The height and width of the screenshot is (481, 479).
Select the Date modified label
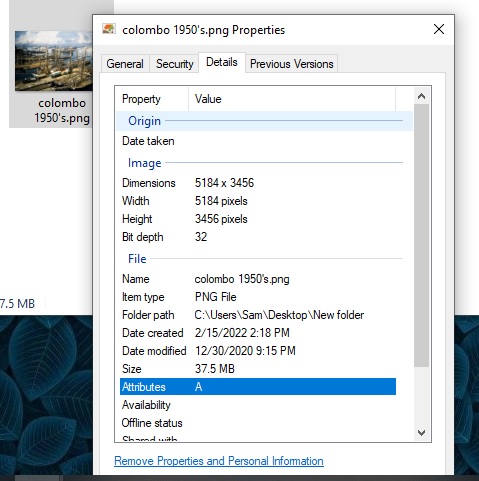pyautogui.click(x=154, y=351)
